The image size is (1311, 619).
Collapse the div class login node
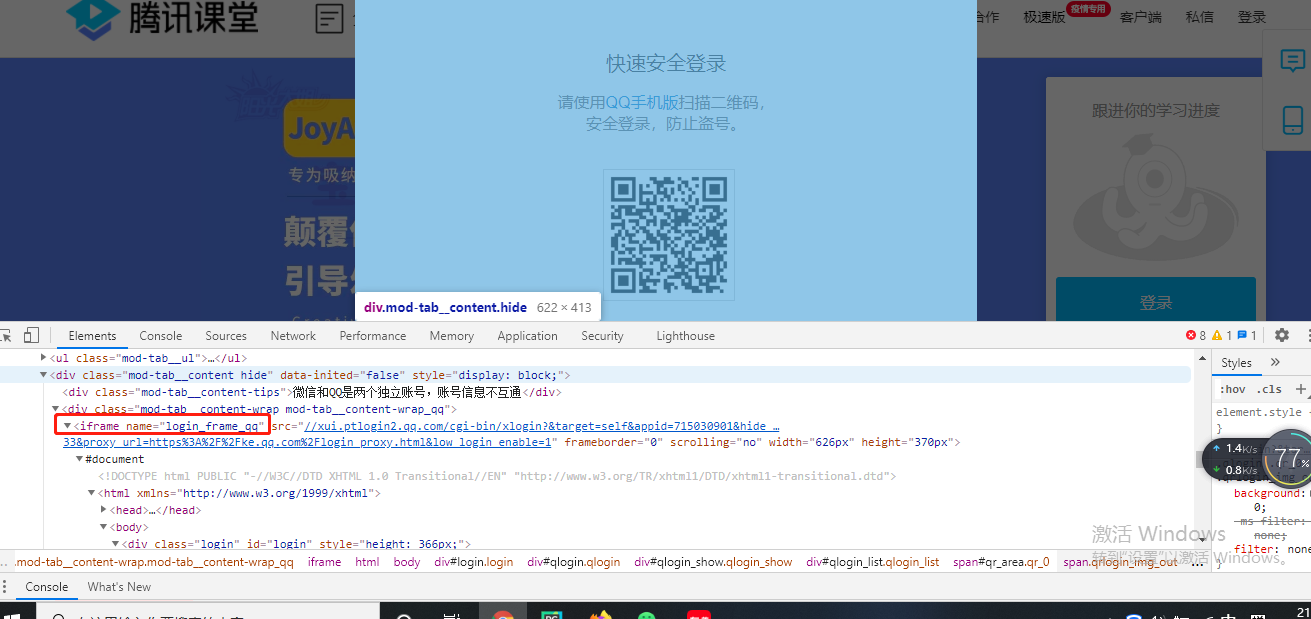(x=116, y=544)
